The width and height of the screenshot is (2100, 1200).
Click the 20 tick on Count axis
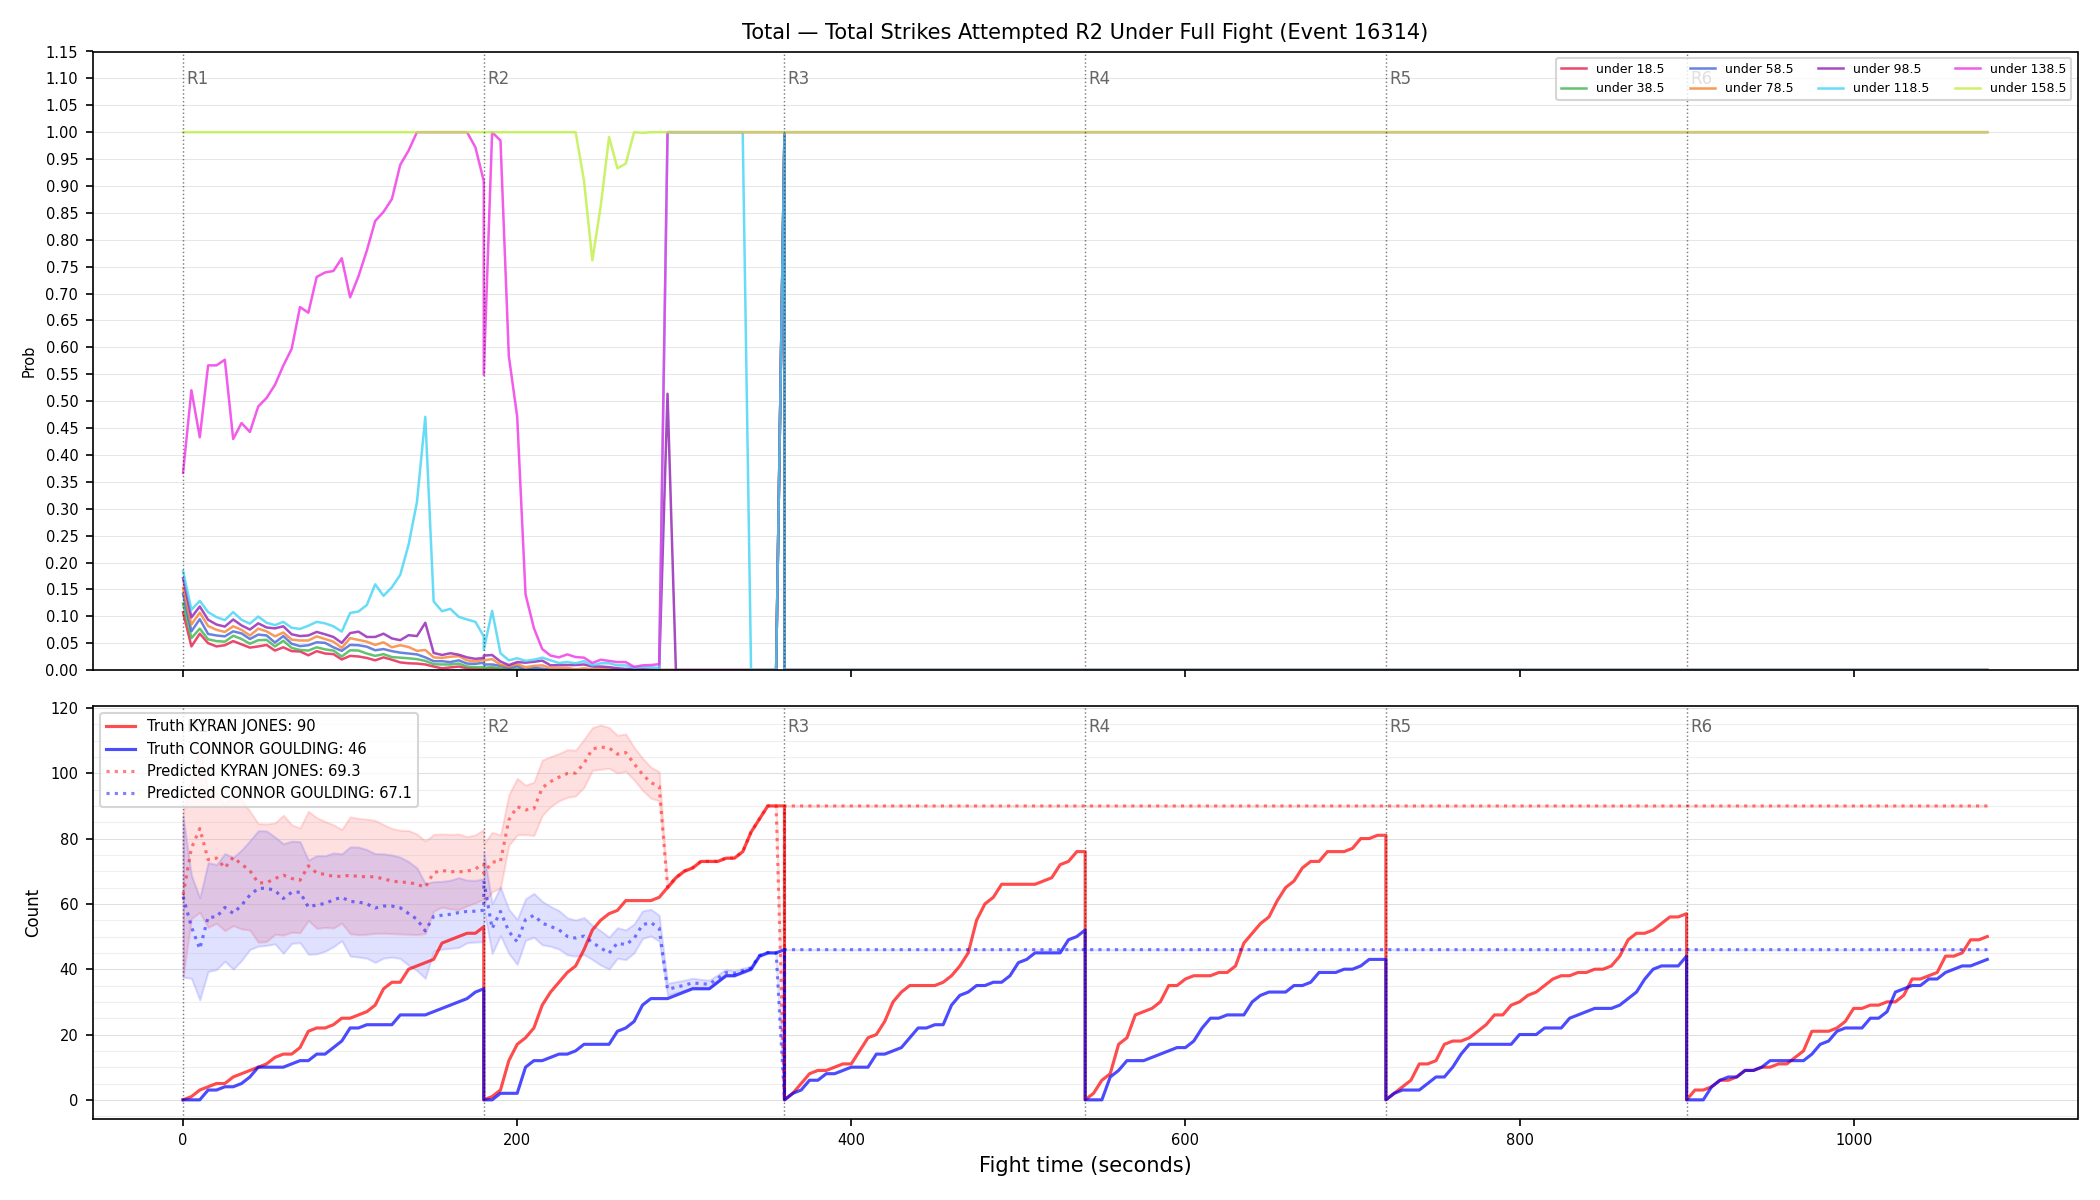pos(71,1035)
